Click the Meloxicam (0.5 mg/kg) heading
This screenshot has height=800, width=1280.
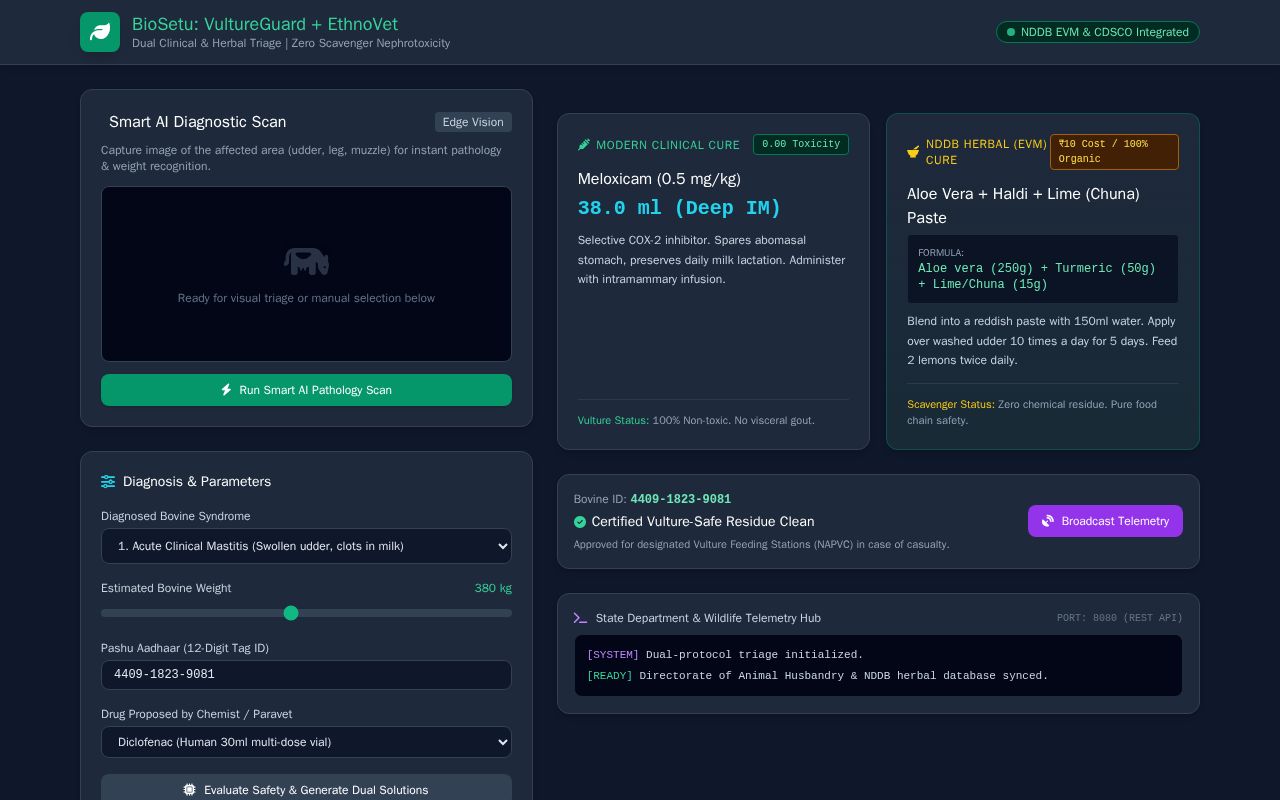pyautogui.click(x=659, y=179)
